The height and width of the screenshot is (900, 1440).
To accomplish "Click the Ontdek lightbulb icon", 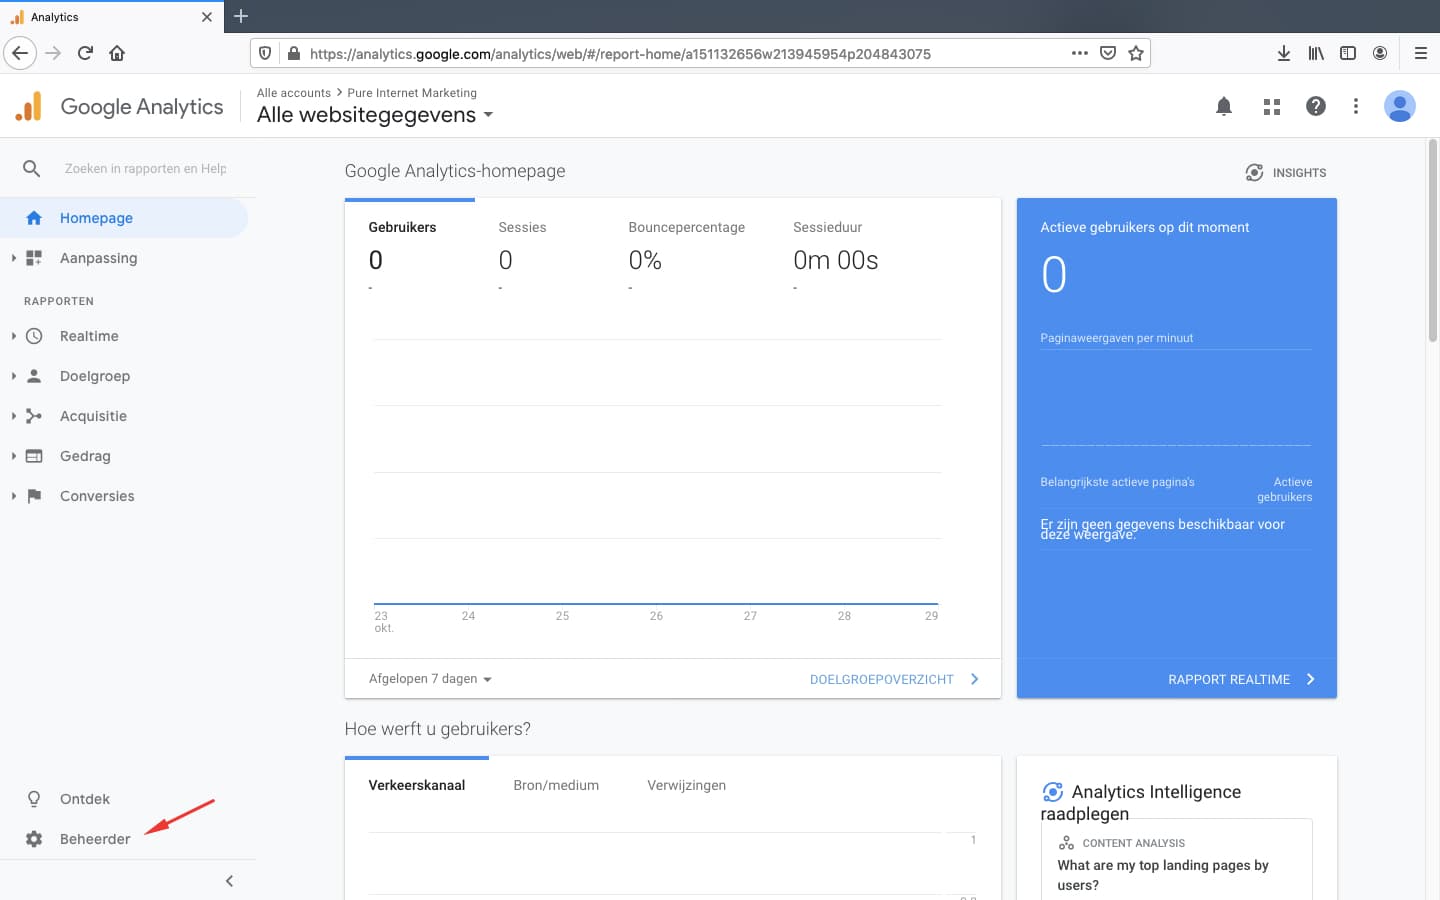I will tap(34, 799).
